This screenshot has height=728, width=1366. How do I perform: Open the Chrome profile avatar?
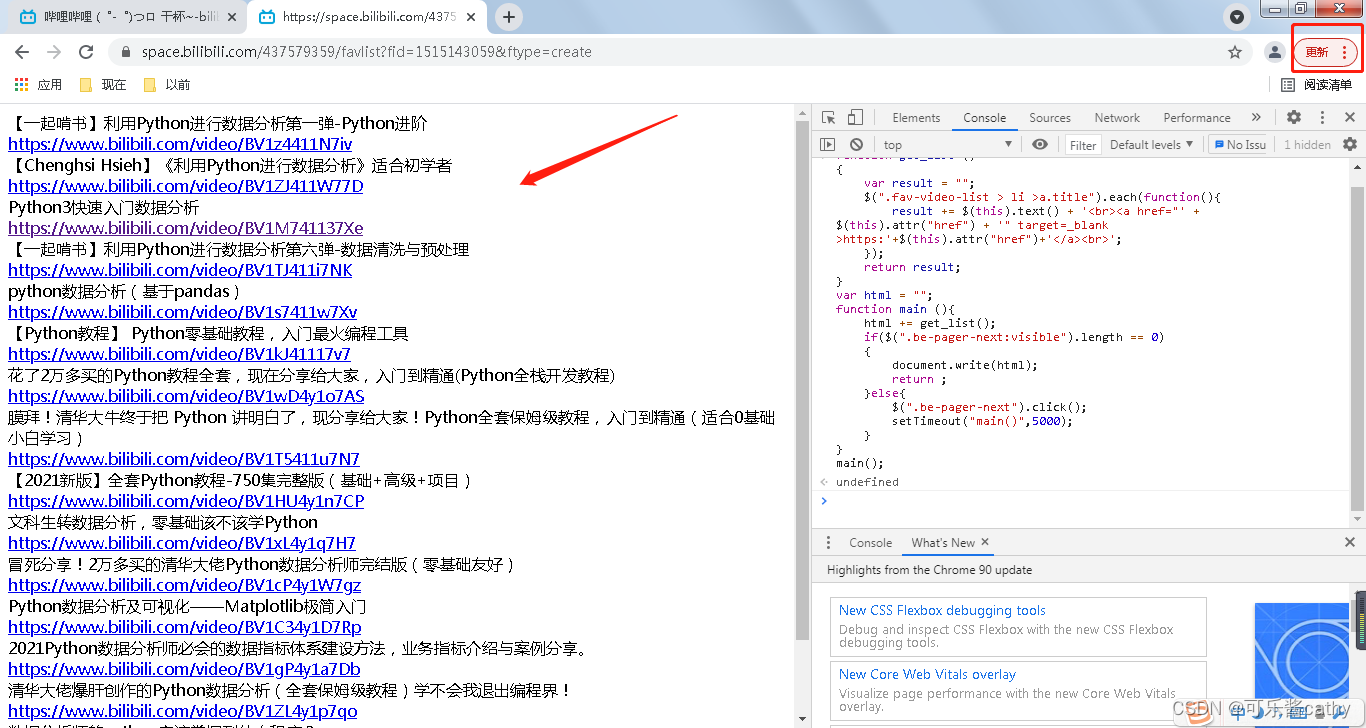1274,52
